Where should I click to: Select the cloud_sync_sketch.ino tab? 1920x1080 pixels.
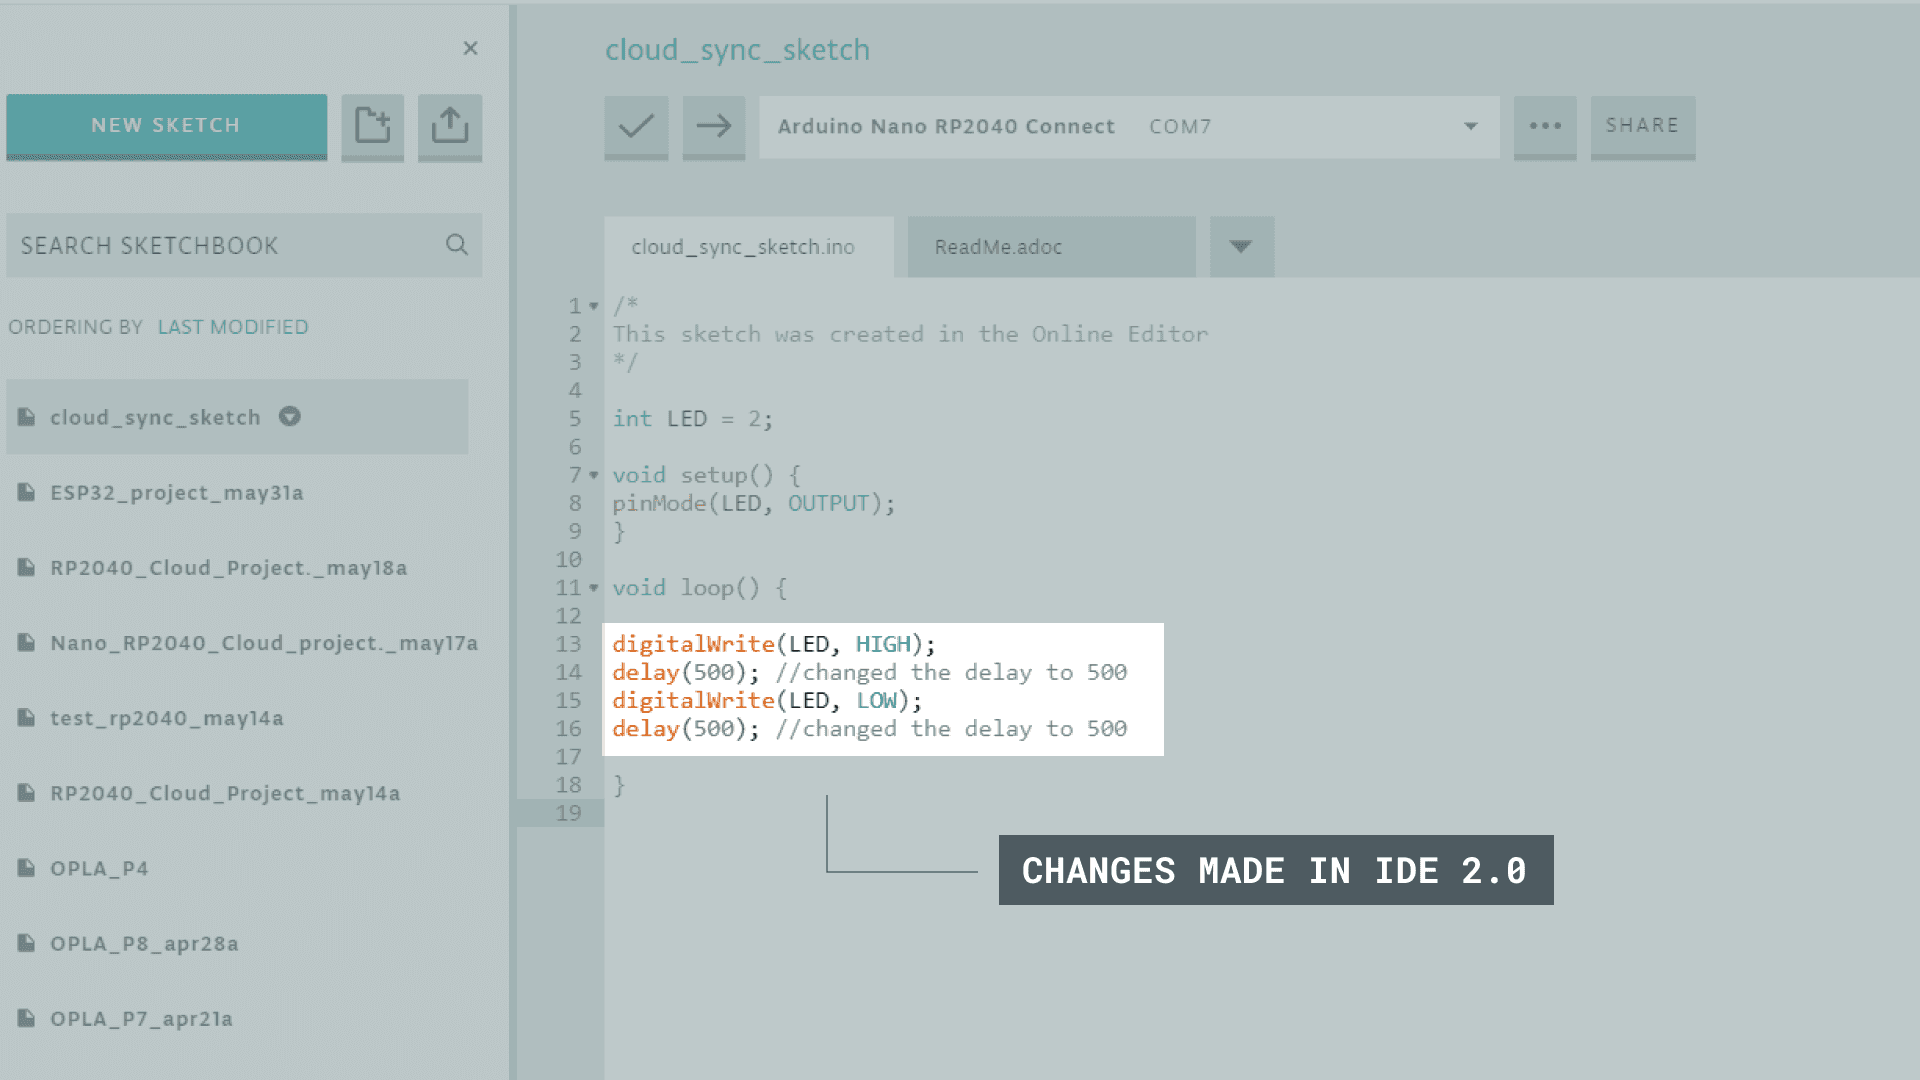click(743, 247)
